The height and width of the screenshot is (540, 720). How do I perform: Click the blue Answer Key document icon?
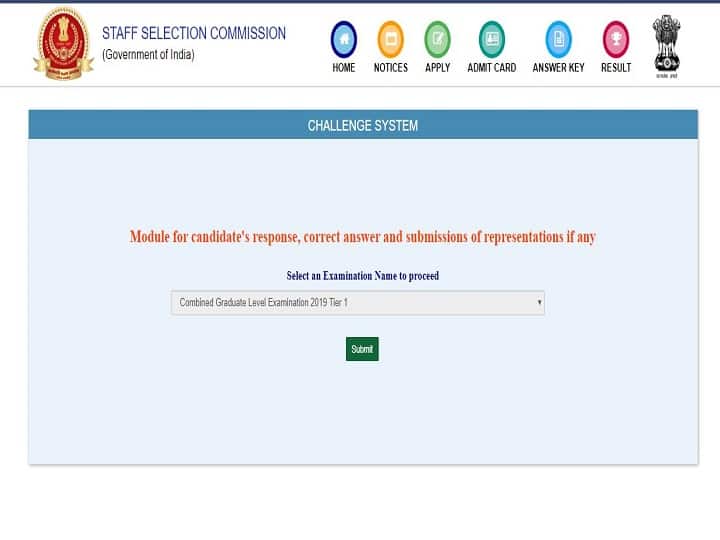tap(558, 39)
